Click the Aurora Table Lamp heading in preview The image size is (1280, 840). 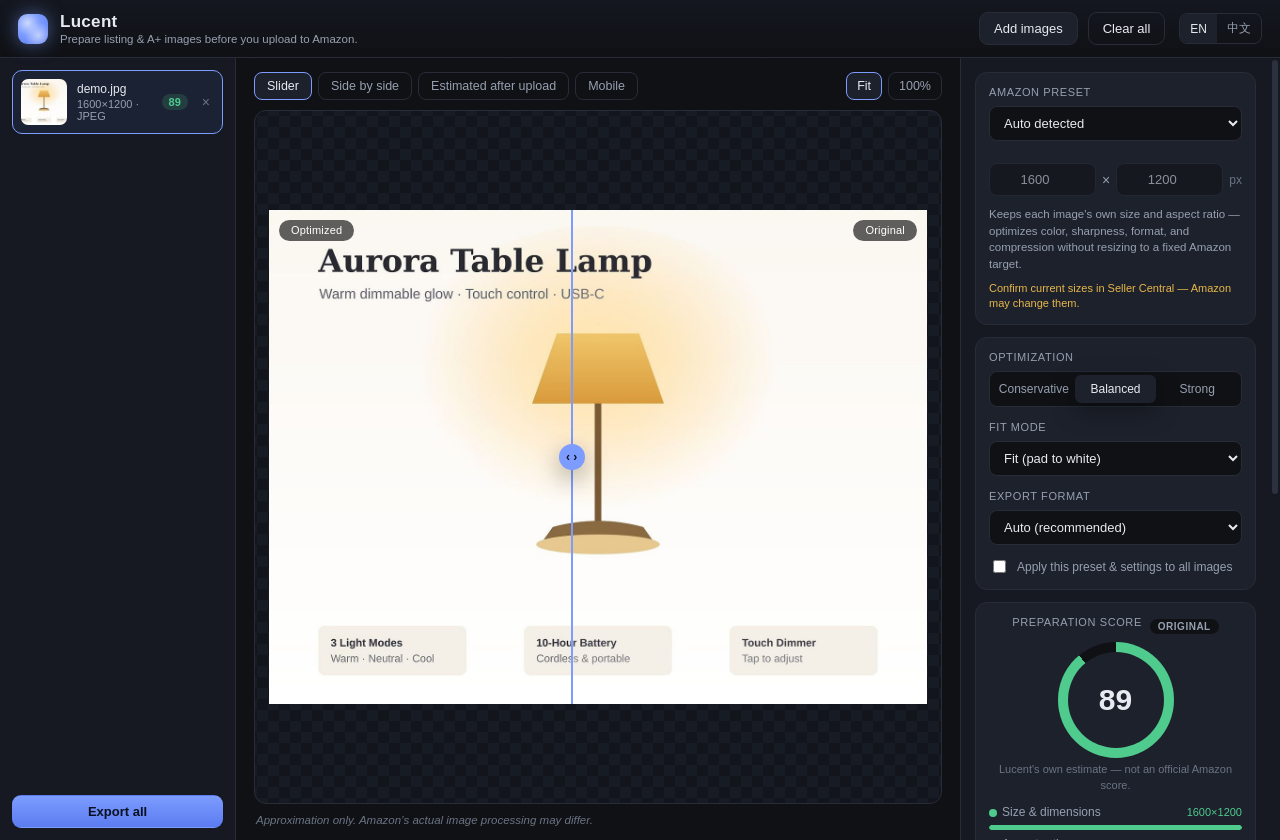[485, 261]
